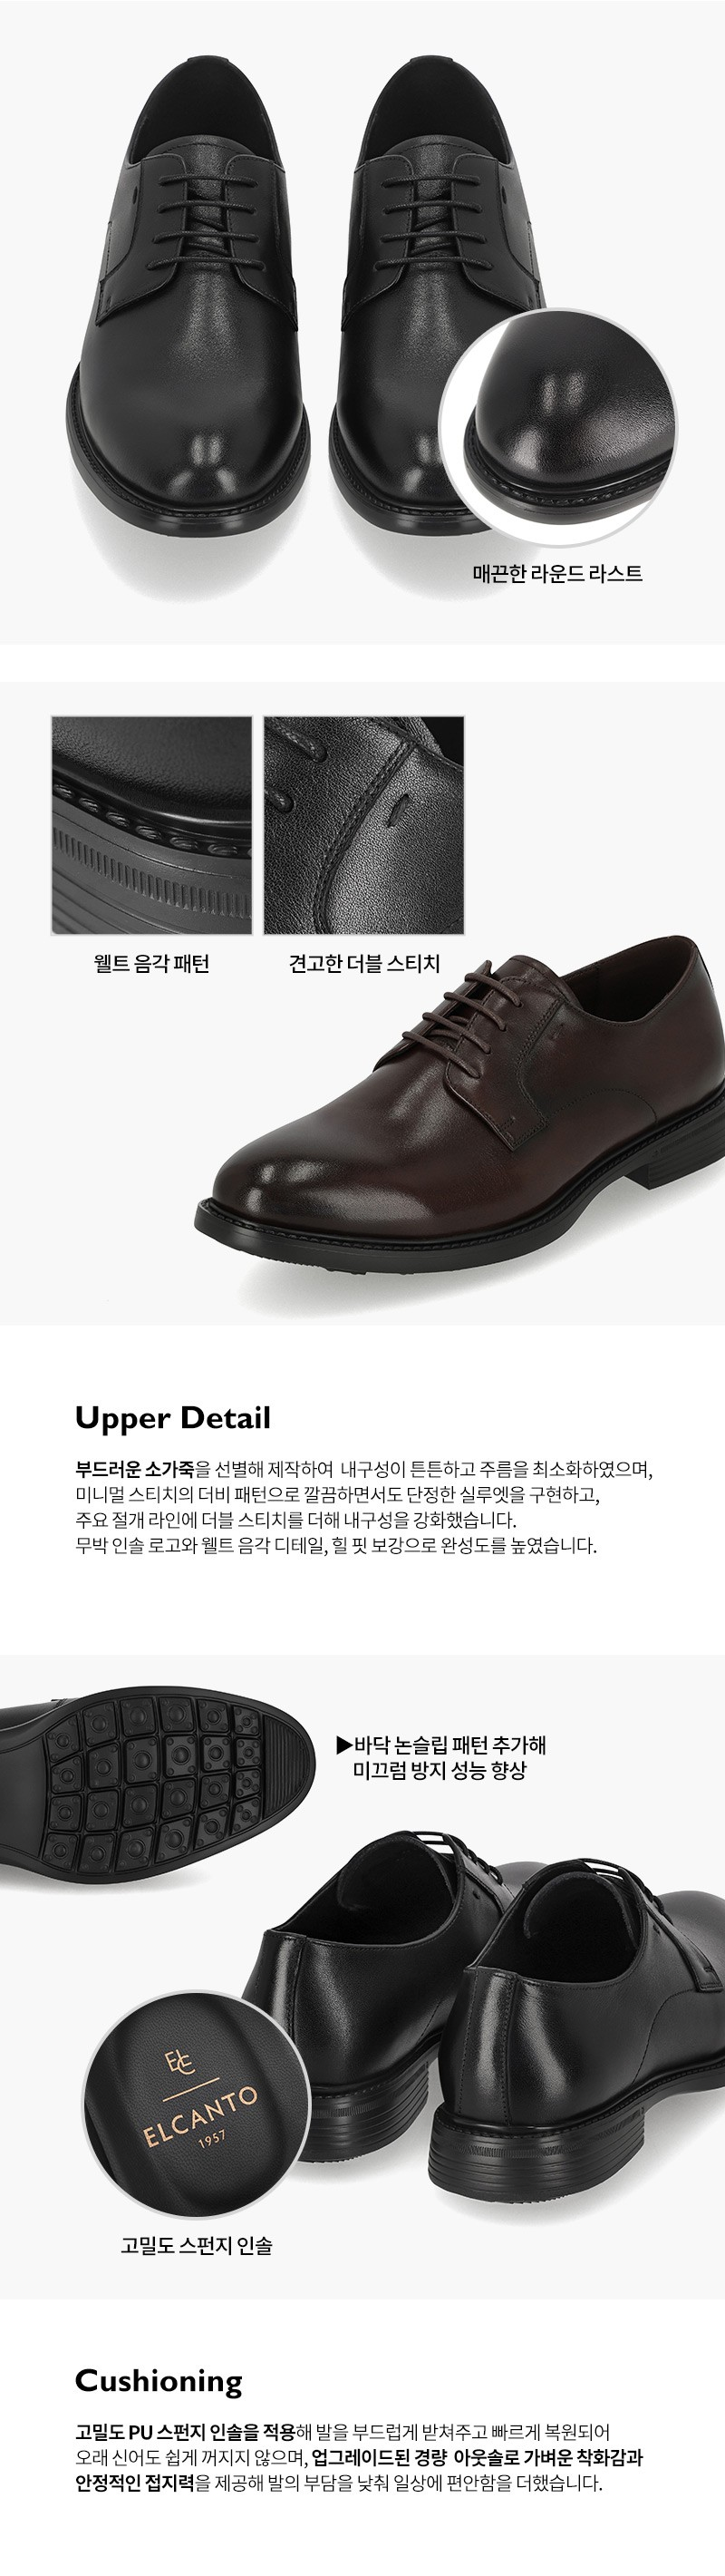Click the bold 부드러운 소가죽 text

[135, 1469]
